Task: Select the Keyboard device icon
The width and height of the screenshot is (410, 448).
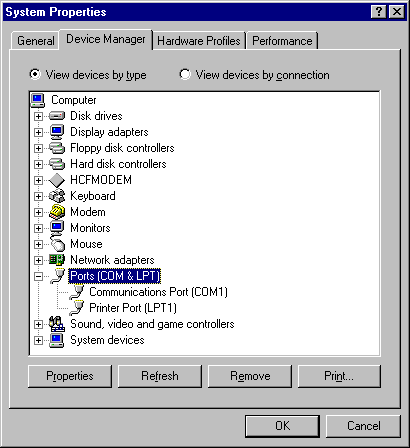Action: 57,196
